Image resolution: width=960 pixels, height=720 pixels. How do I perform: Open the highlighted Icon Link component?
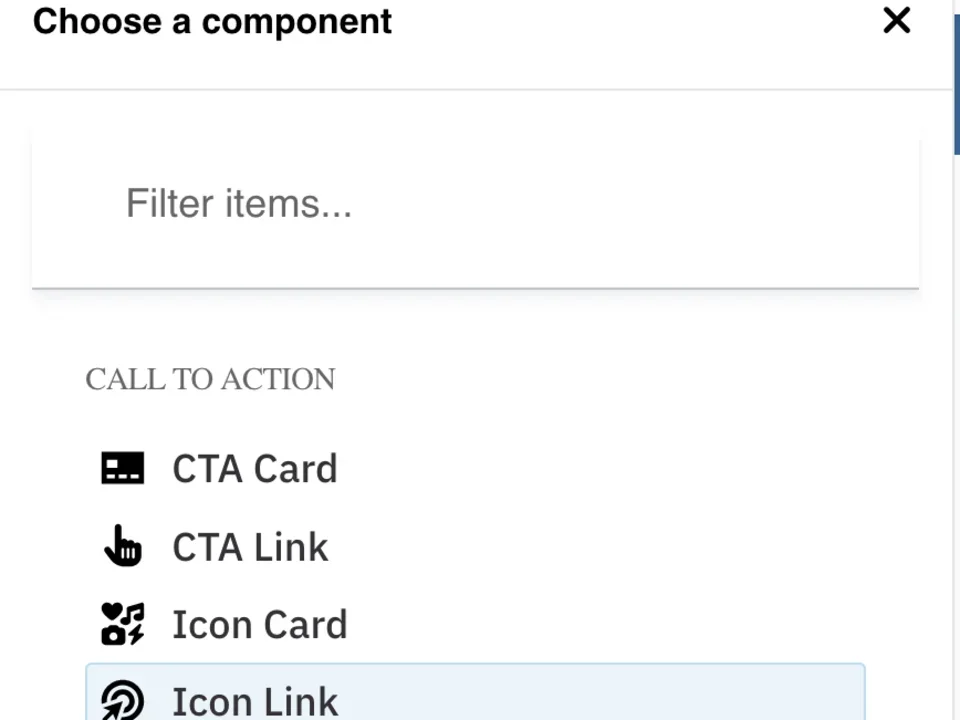point(255,700)
